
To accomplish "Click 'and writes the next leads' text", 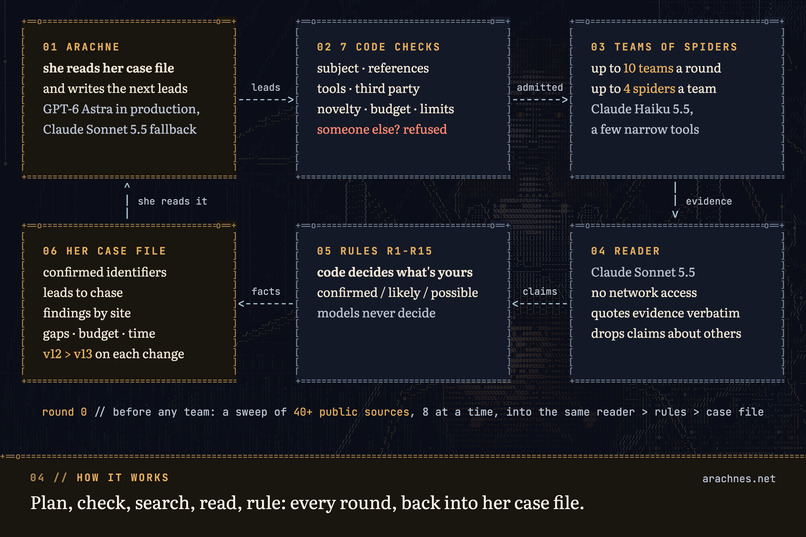I will 115,88.
